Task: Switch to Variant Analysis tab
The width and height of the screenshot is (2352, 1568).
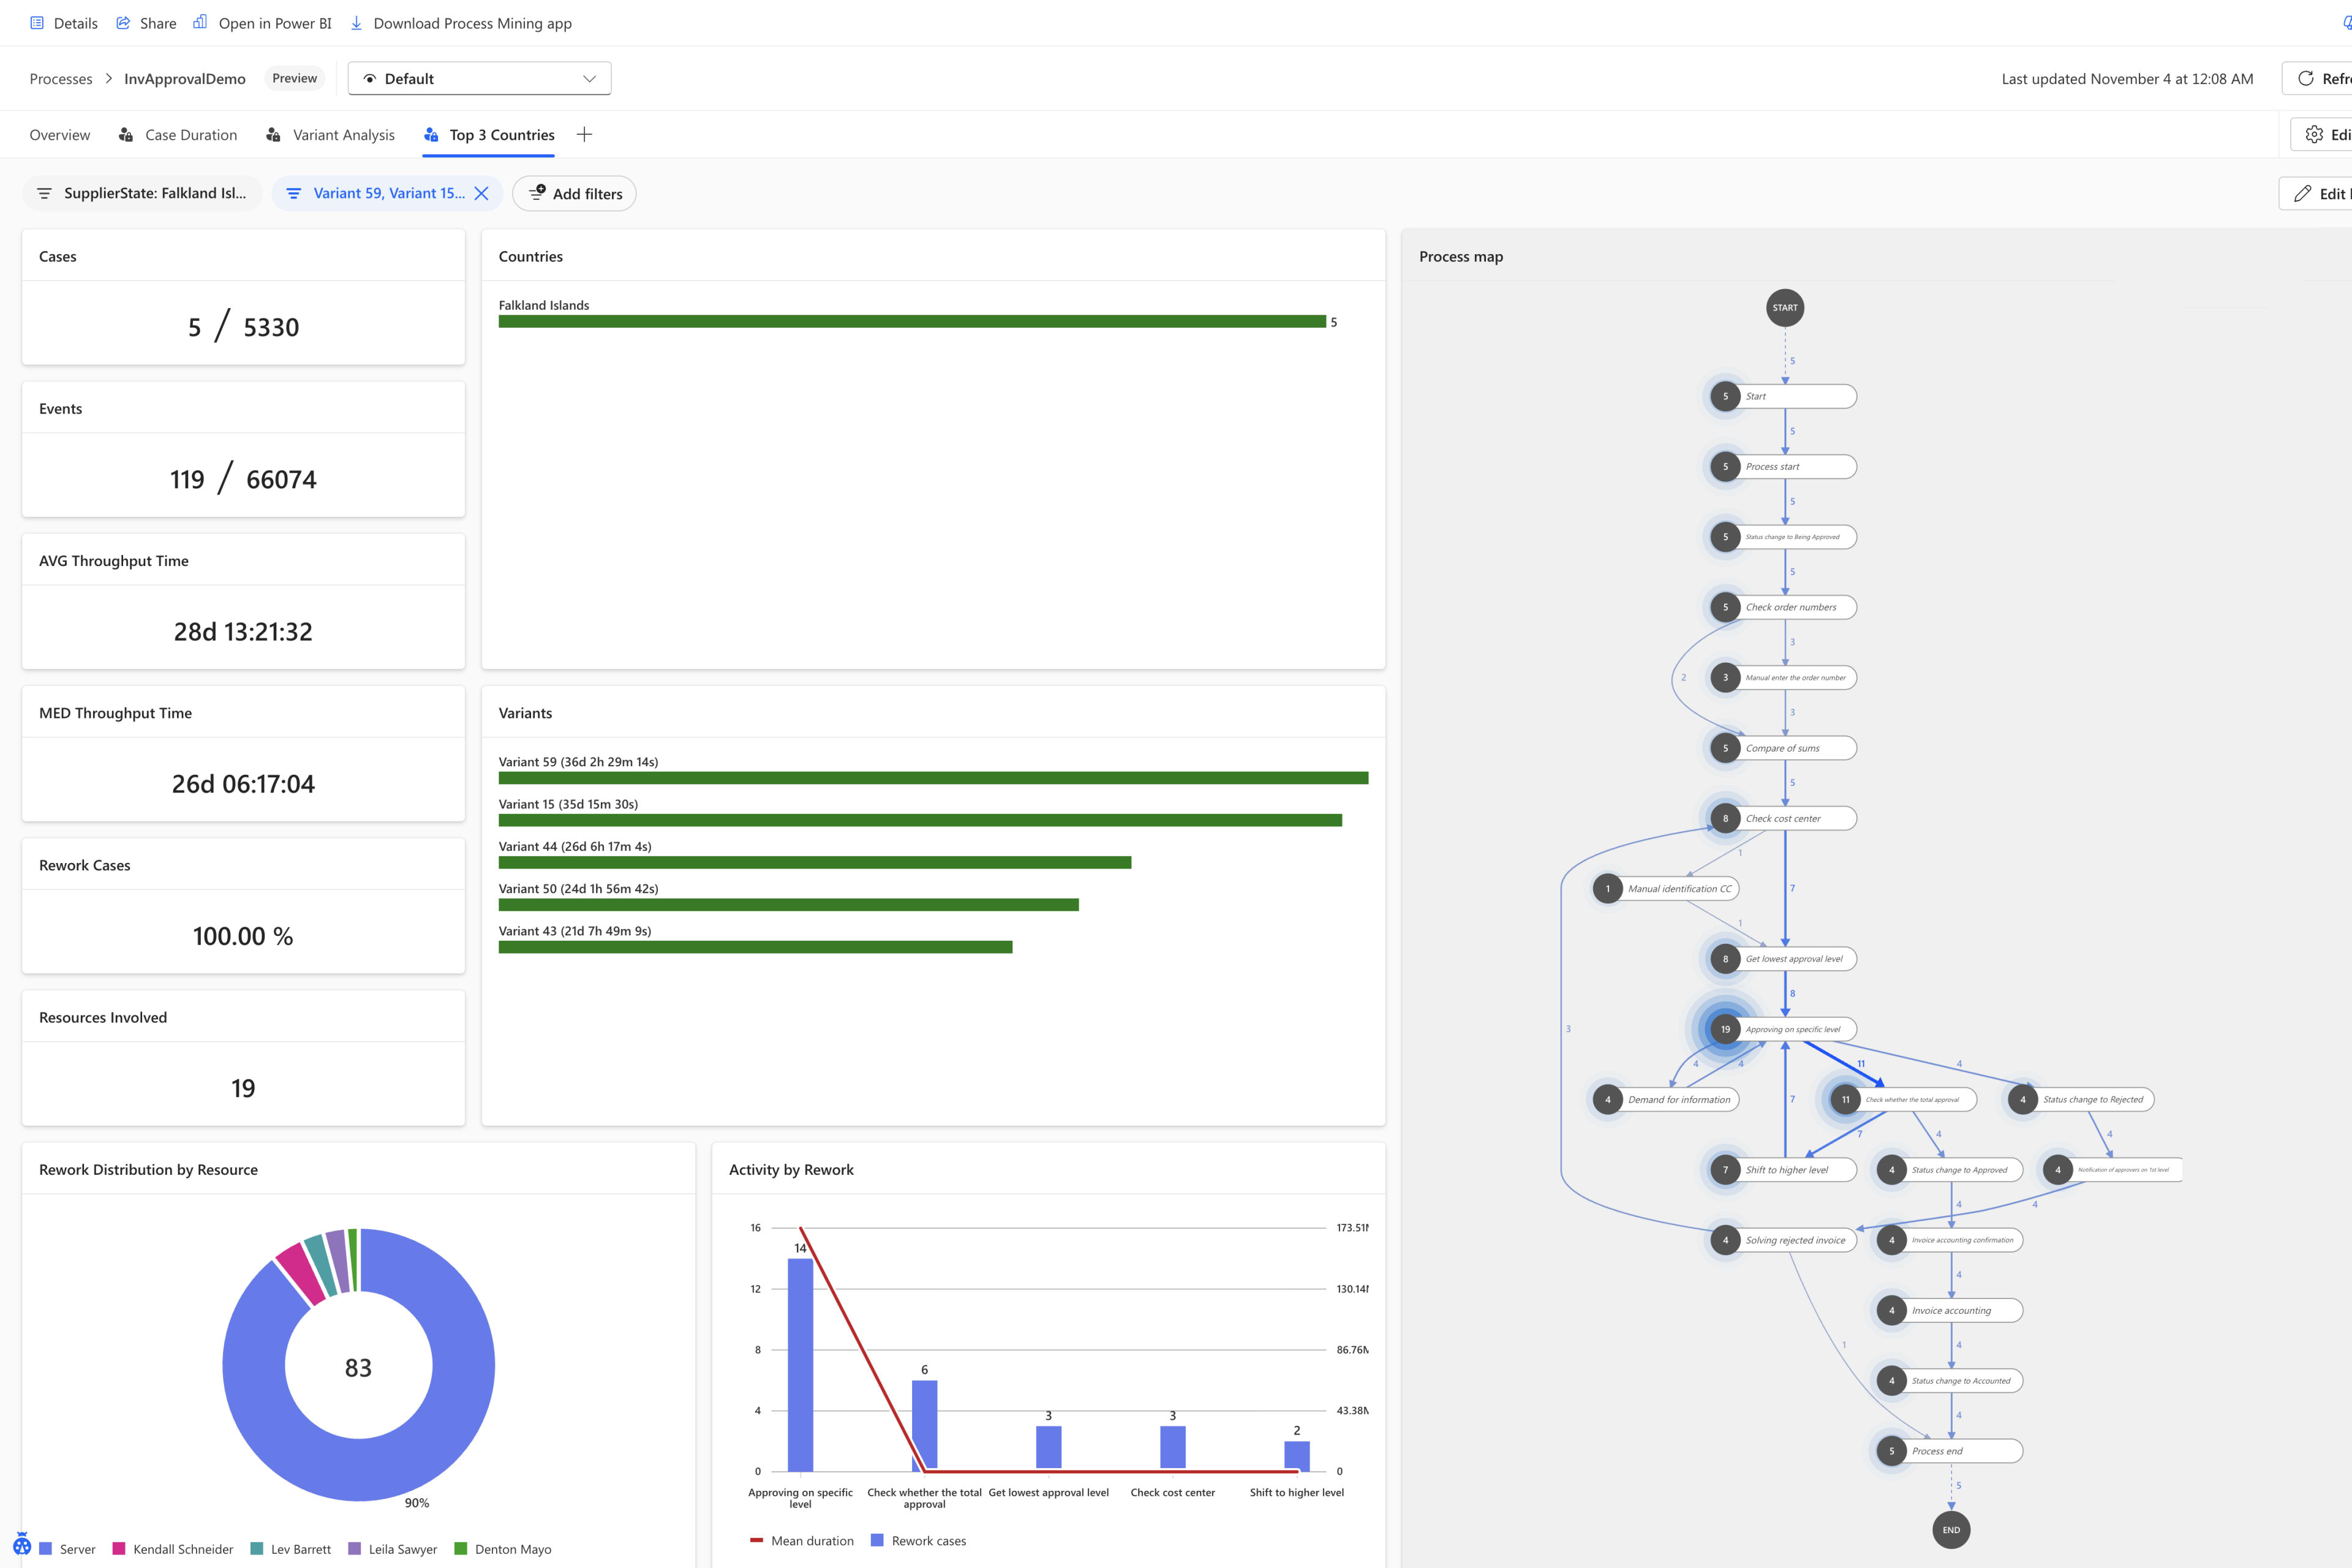Action: point(331,135)
